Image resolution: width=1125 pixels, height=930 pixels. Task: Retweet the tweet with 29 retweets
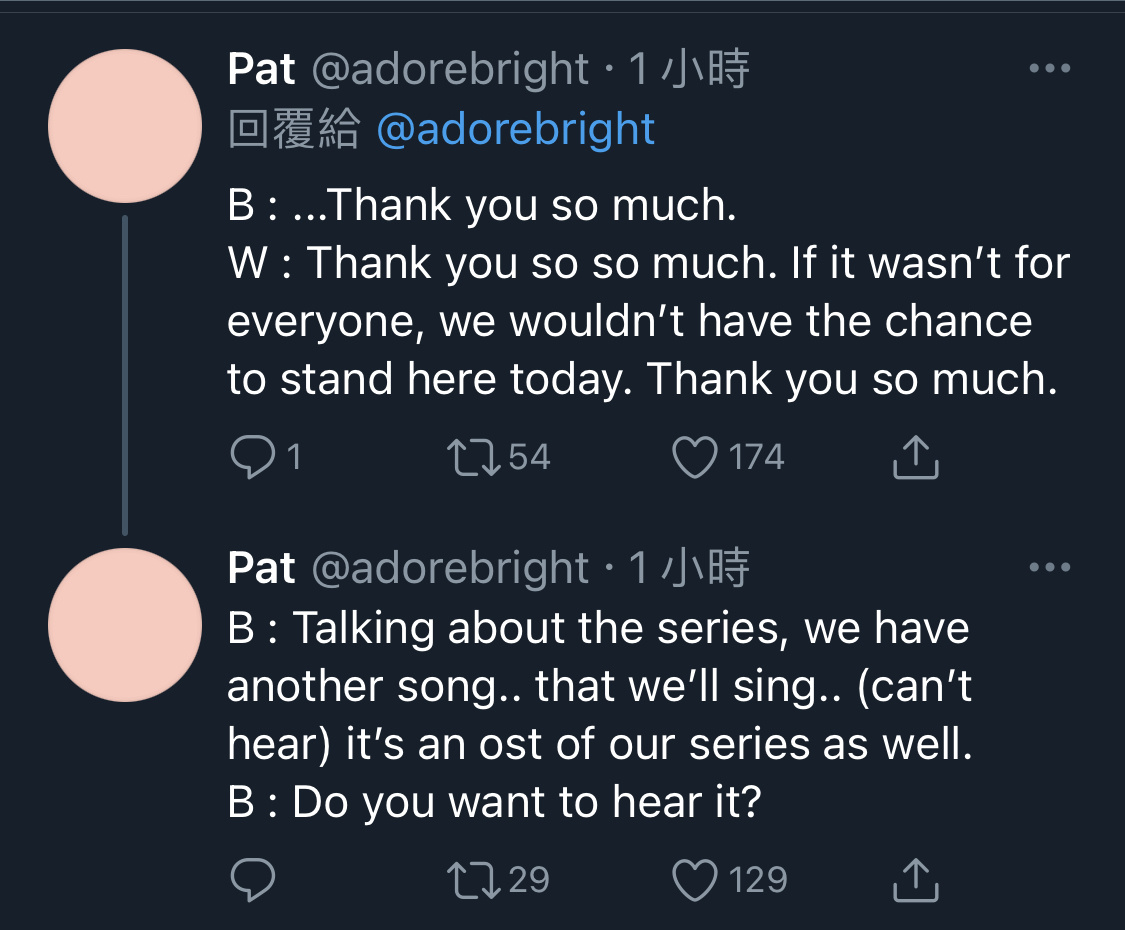tap(474, 880)
